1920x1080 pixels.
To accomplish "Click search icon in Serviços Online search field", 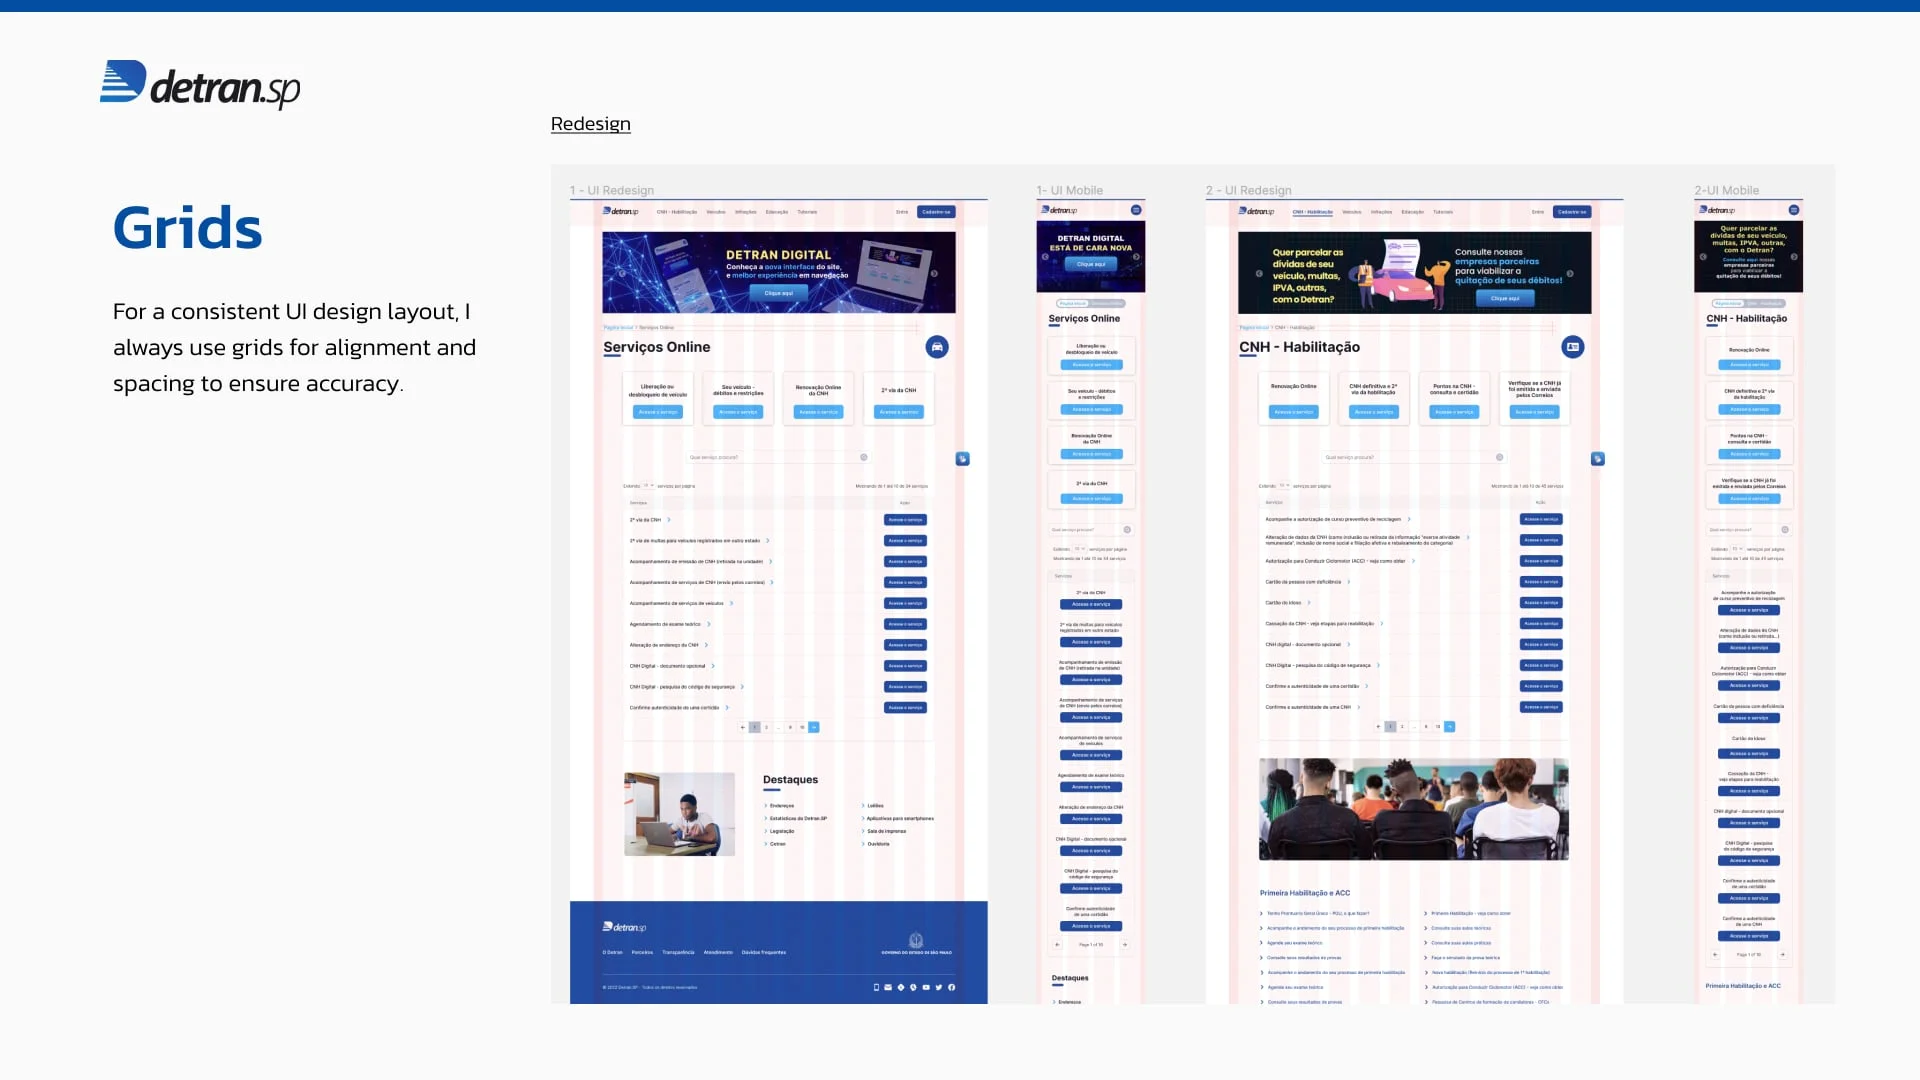I will 864,457.
